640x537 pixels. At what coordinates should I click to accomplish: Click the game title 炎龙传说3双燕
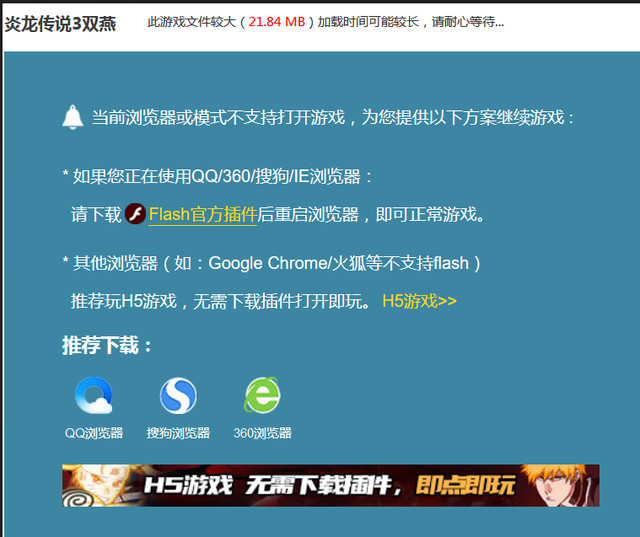[x=60, y=24]
